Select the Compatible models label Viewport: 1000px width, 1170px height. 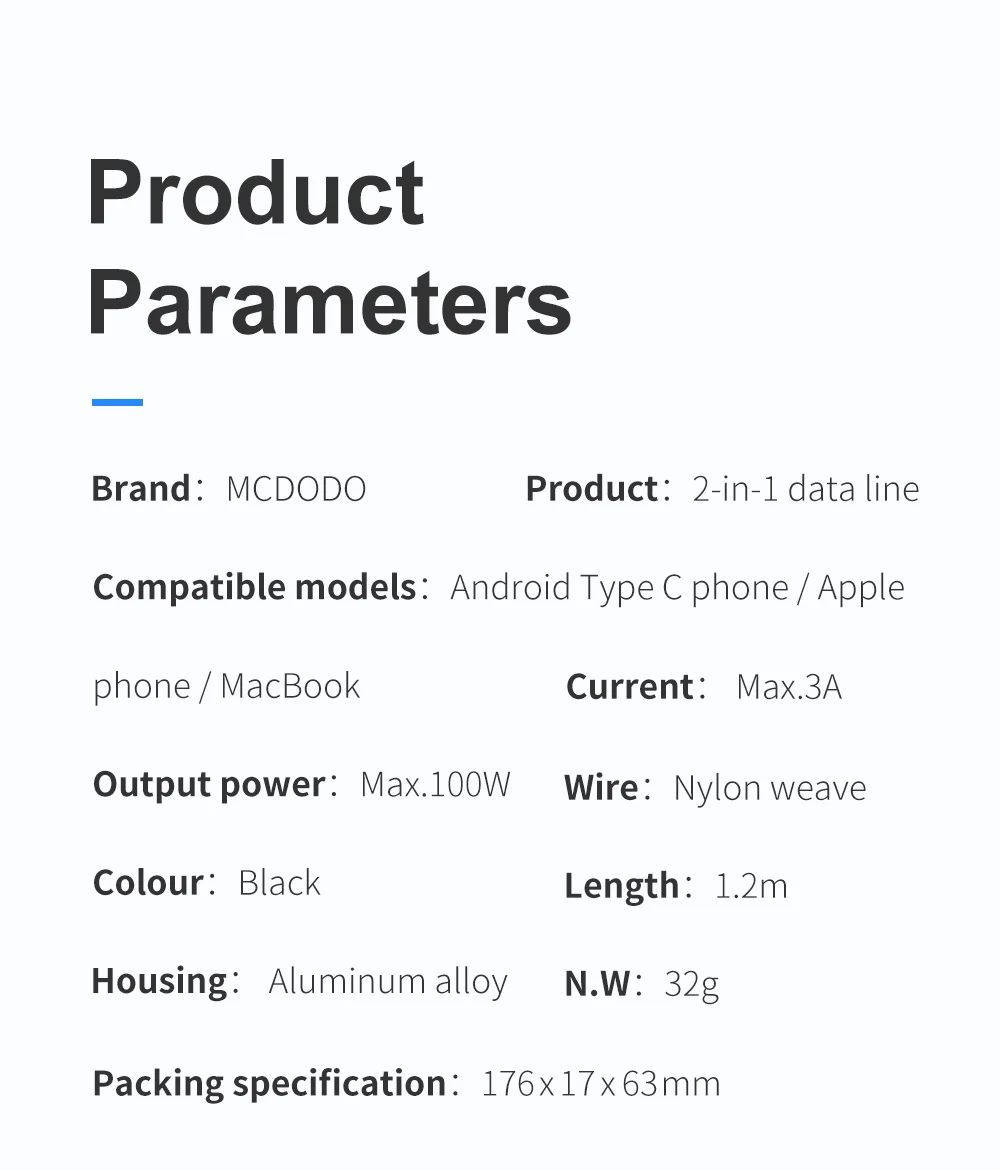coord(254,587)
